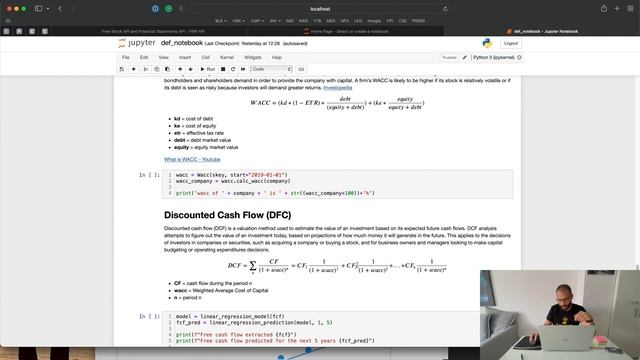The image size is (640, 360).
Task: Open the NFX bookmark
Action: pos(344,21)
